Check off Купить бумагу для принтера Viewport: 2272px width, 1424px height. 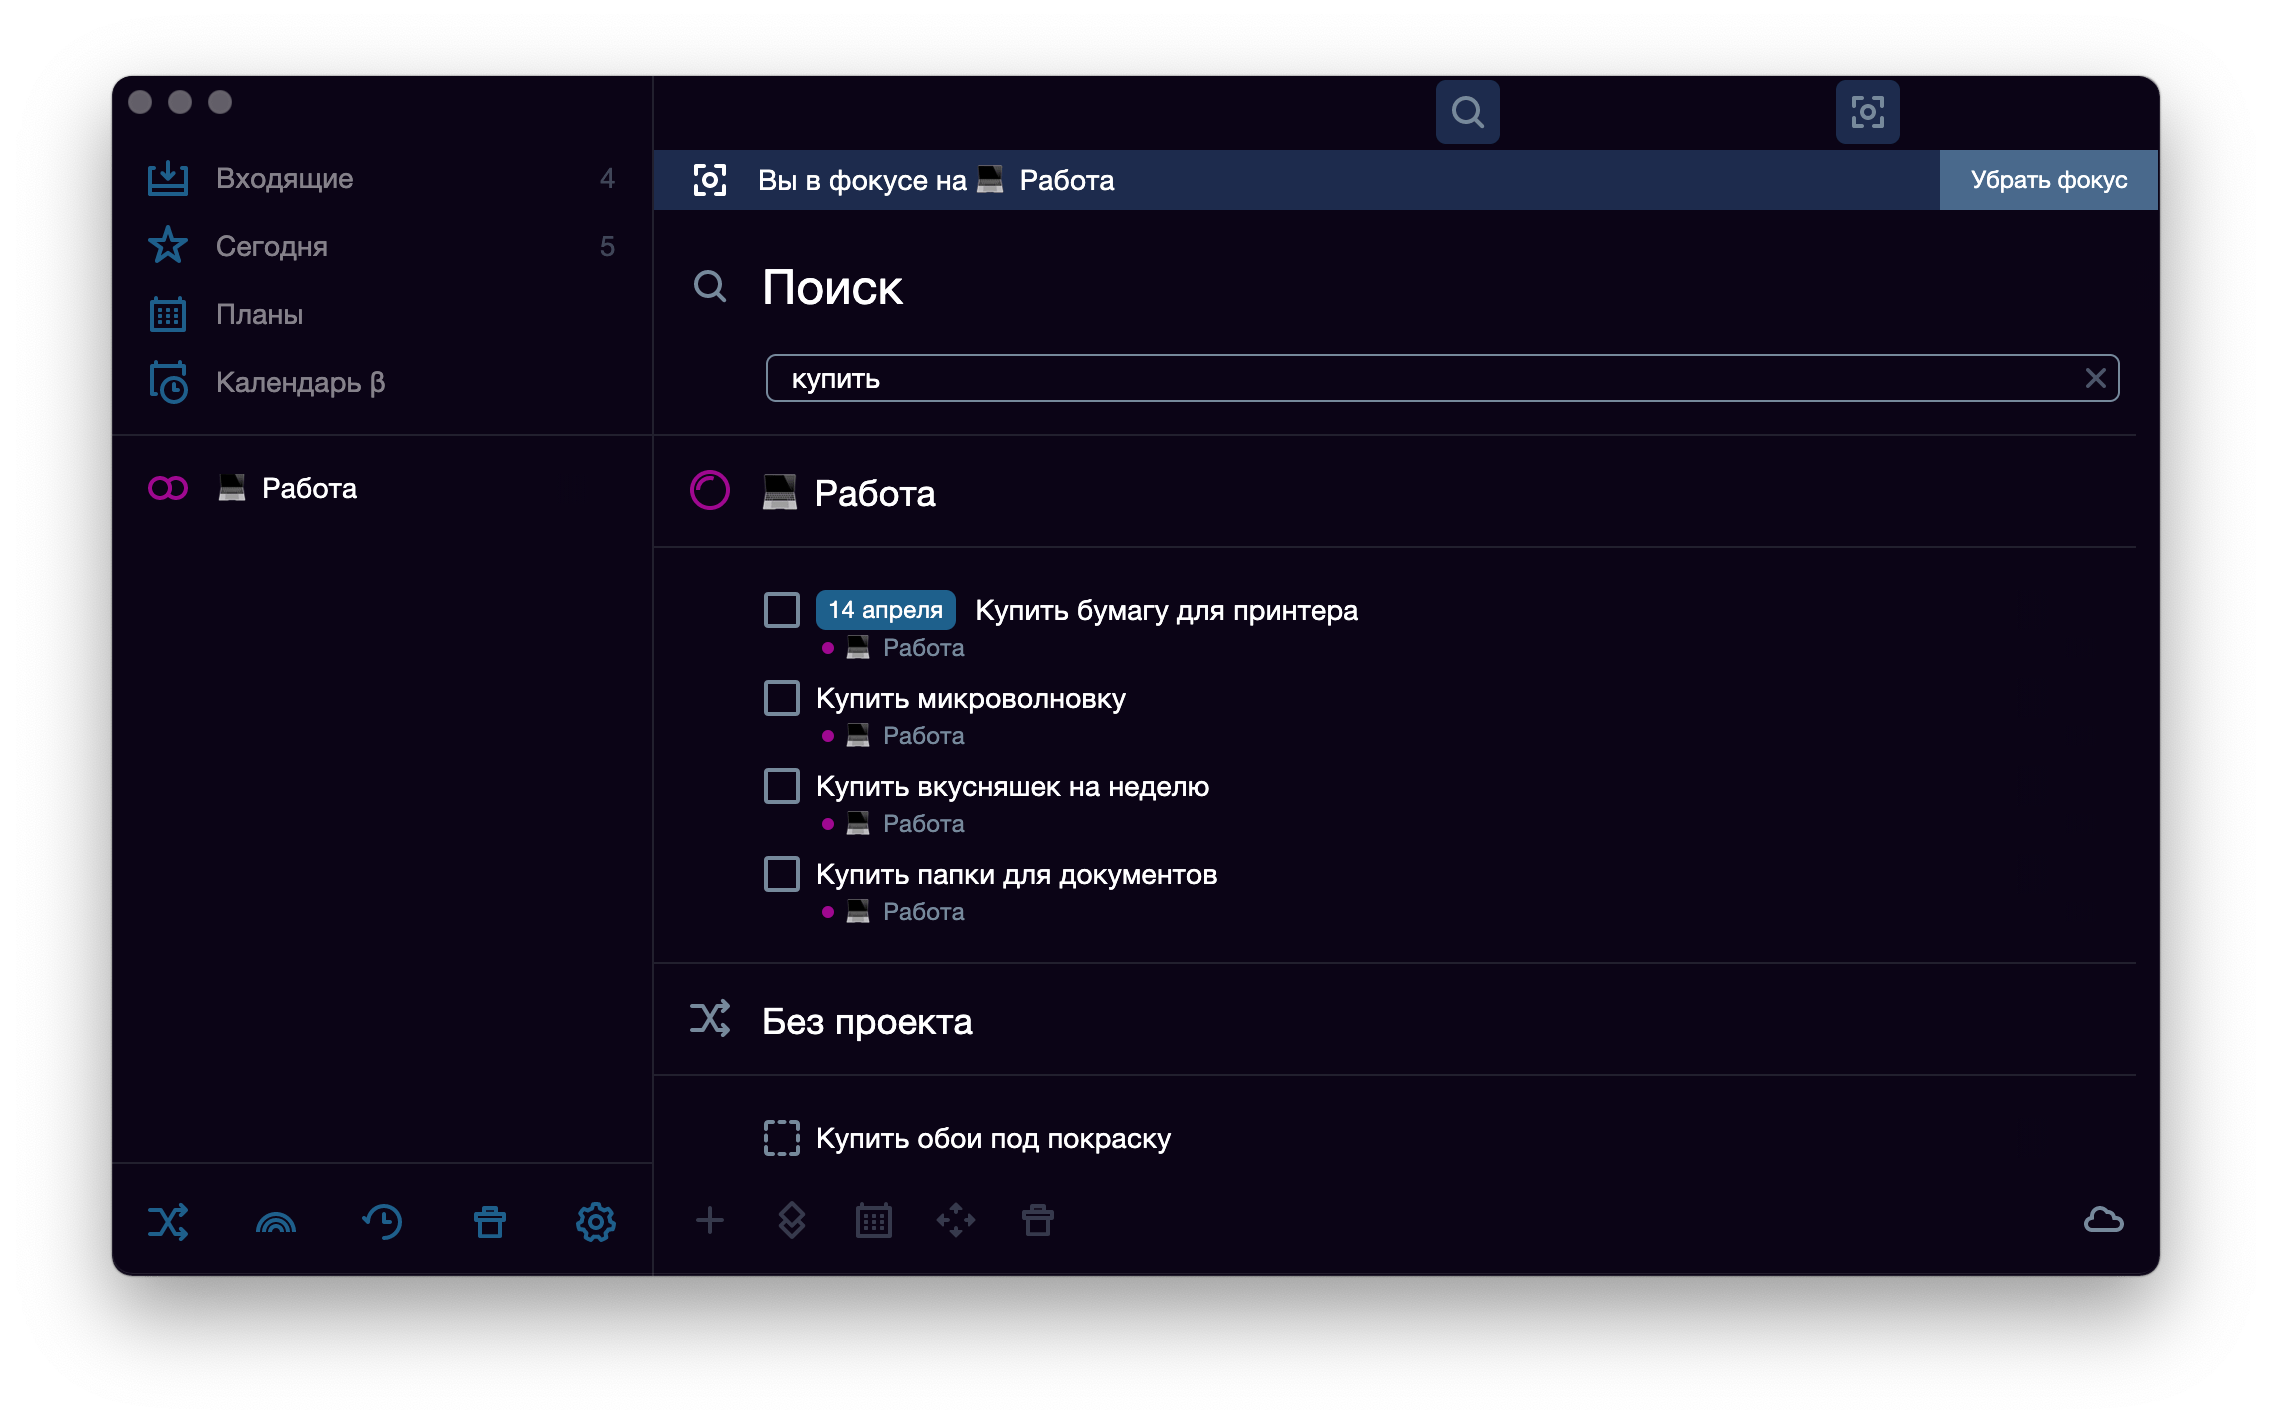pyautogui.click(x=781, y=610)
